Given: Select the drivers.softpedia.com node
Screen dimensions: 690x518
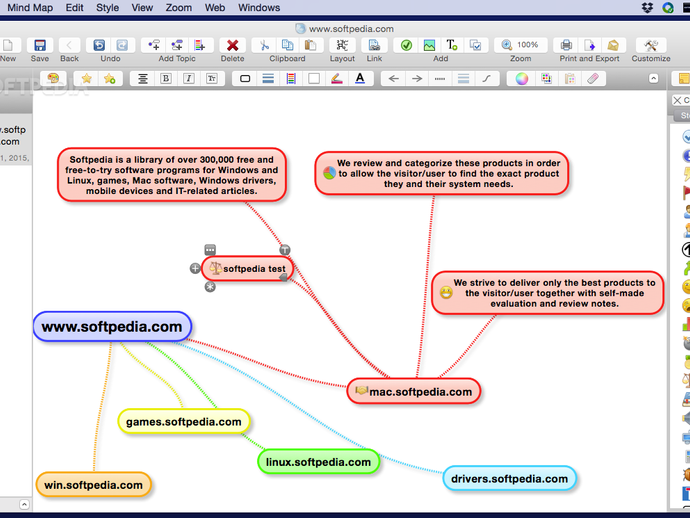Looking at the screenshot, I should click(509, 478).
